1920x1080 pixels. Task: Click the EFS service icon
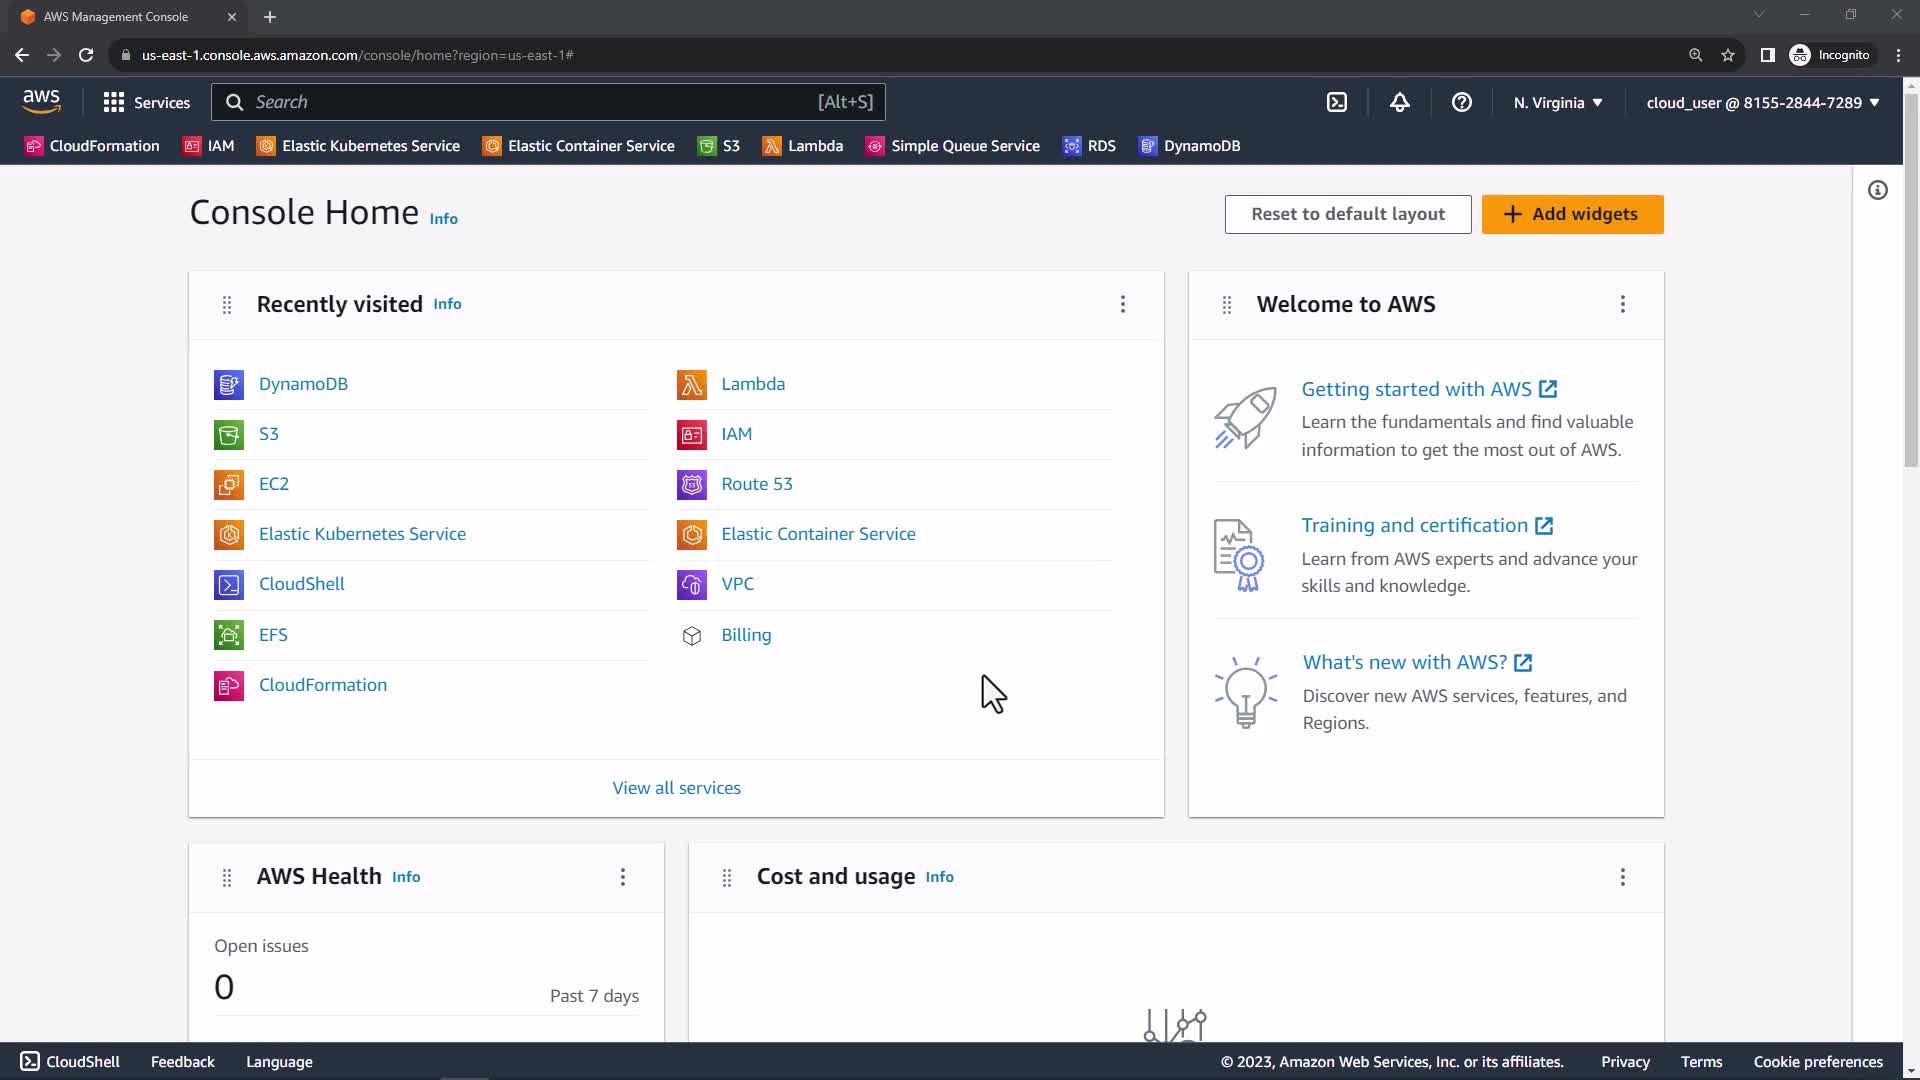[229, 635]
